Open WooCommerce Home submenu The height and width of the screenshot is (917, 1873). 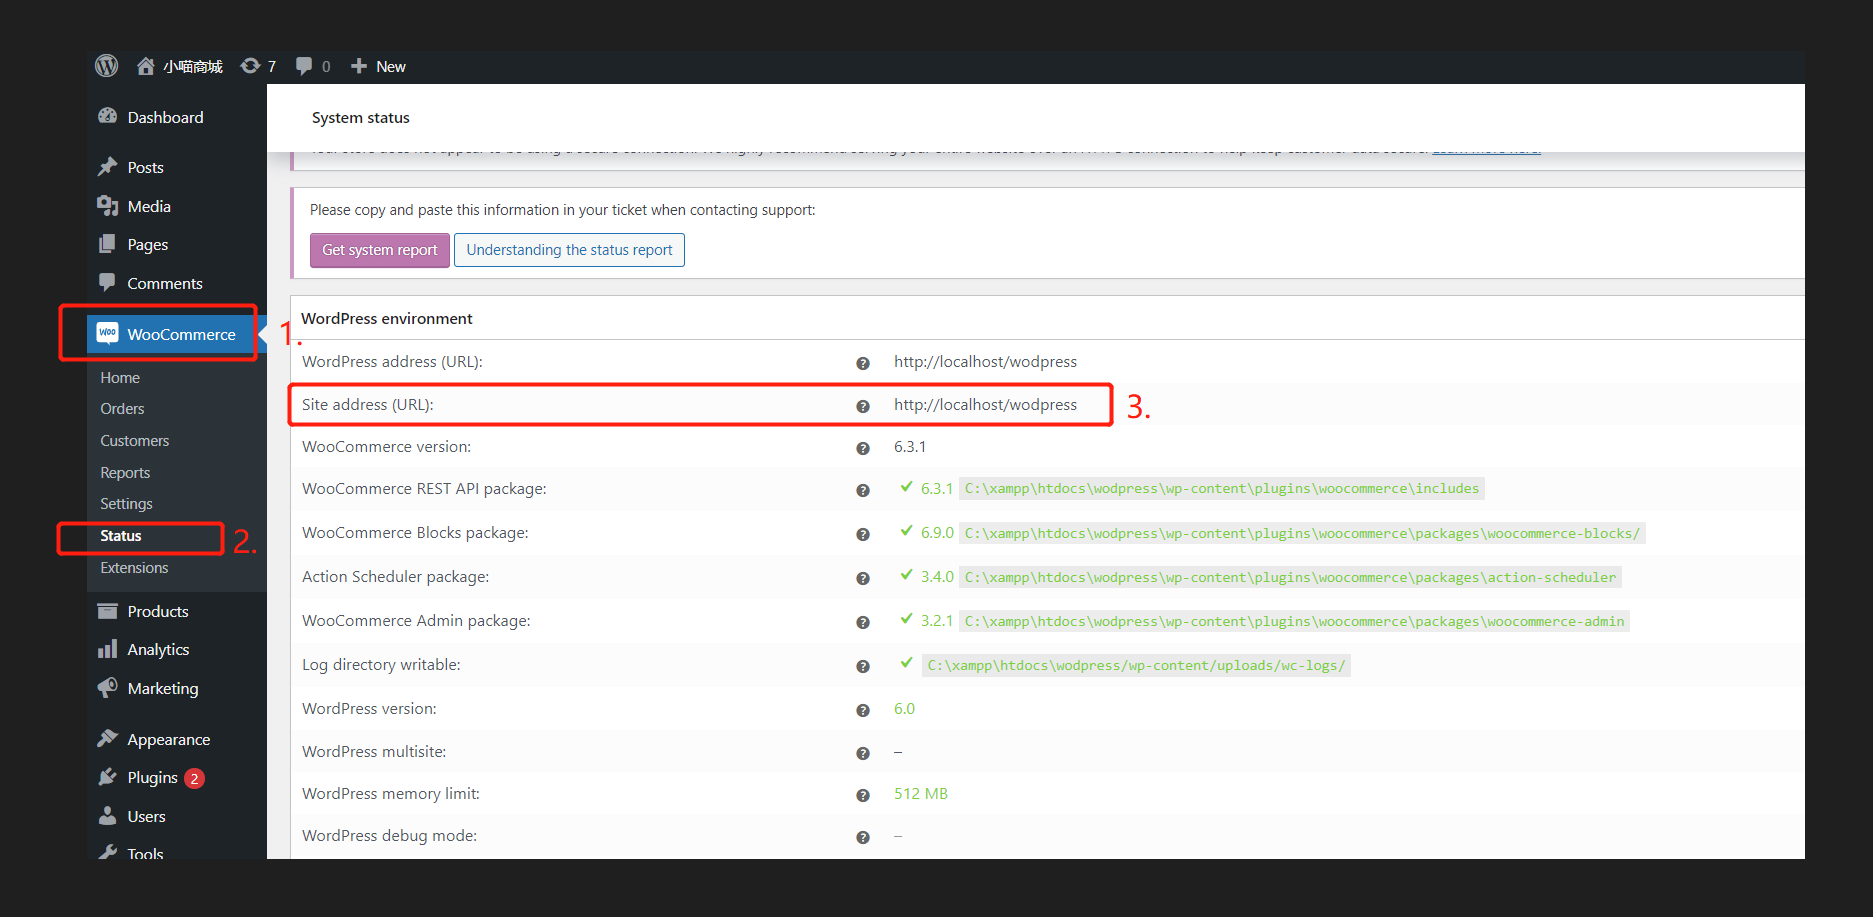[x=120, y=377]
